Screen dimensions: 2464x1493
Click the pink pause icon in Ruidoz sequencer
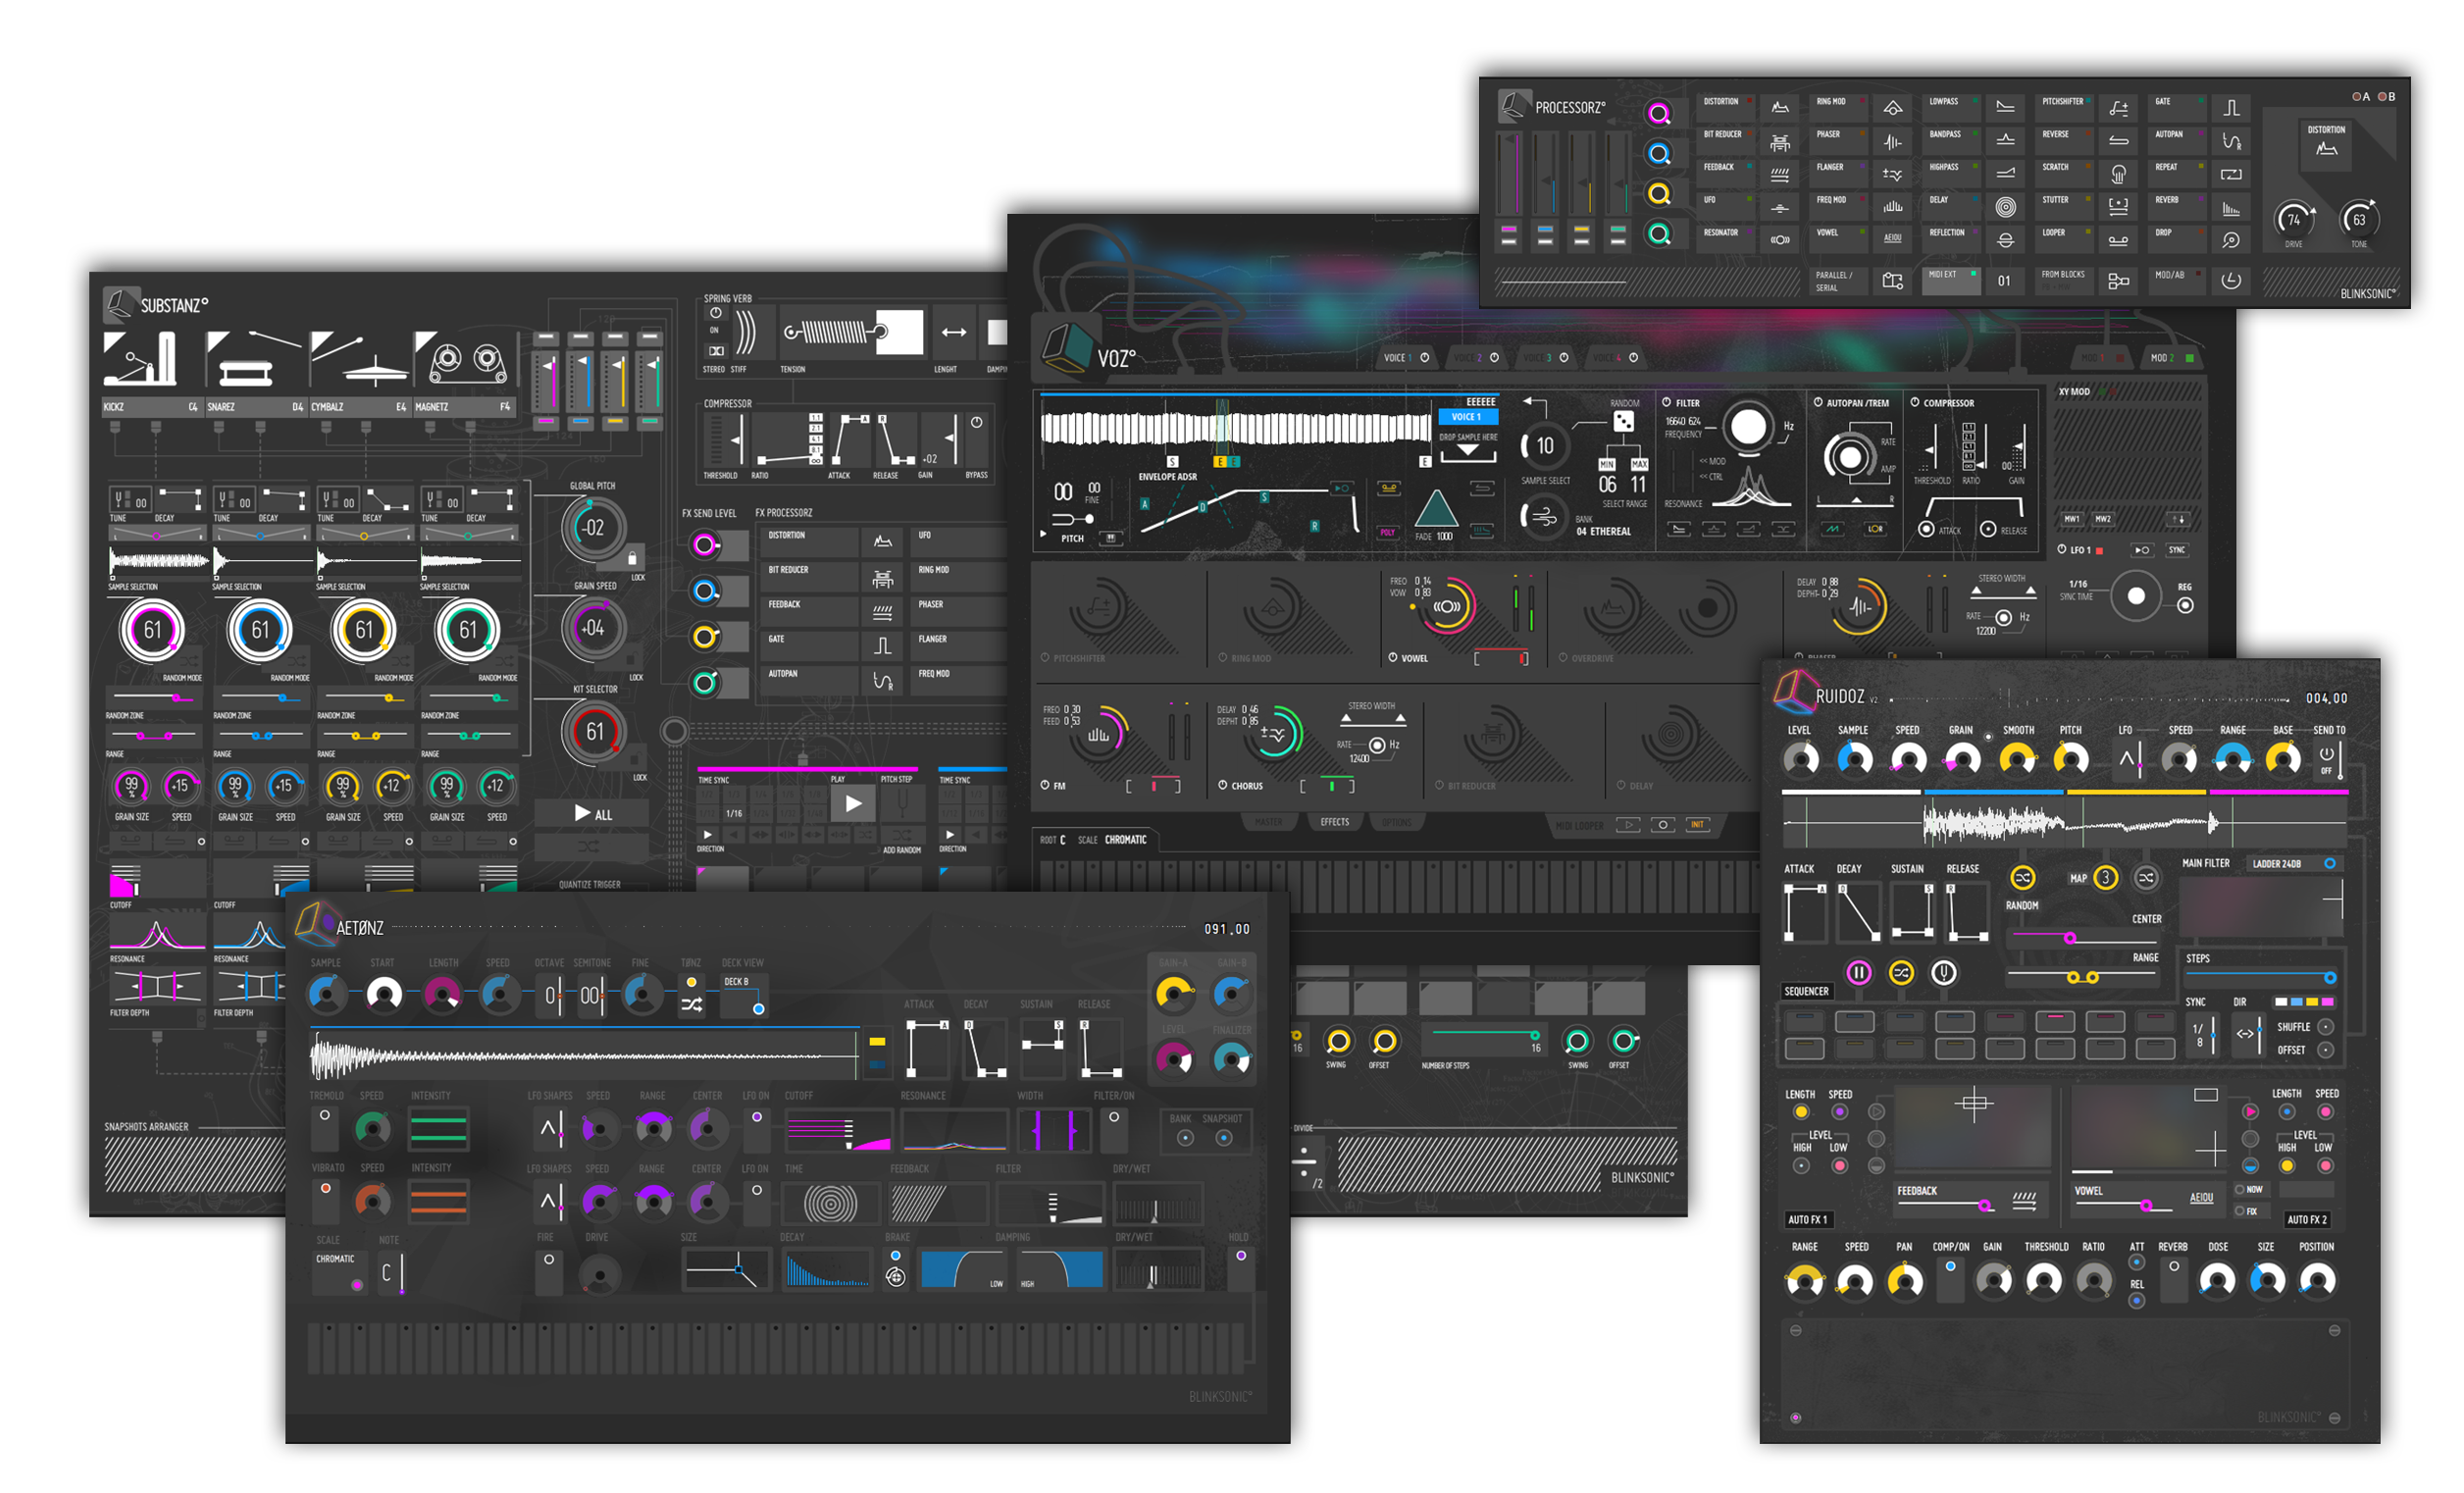pyautogui.click(x=1858, y=973)
